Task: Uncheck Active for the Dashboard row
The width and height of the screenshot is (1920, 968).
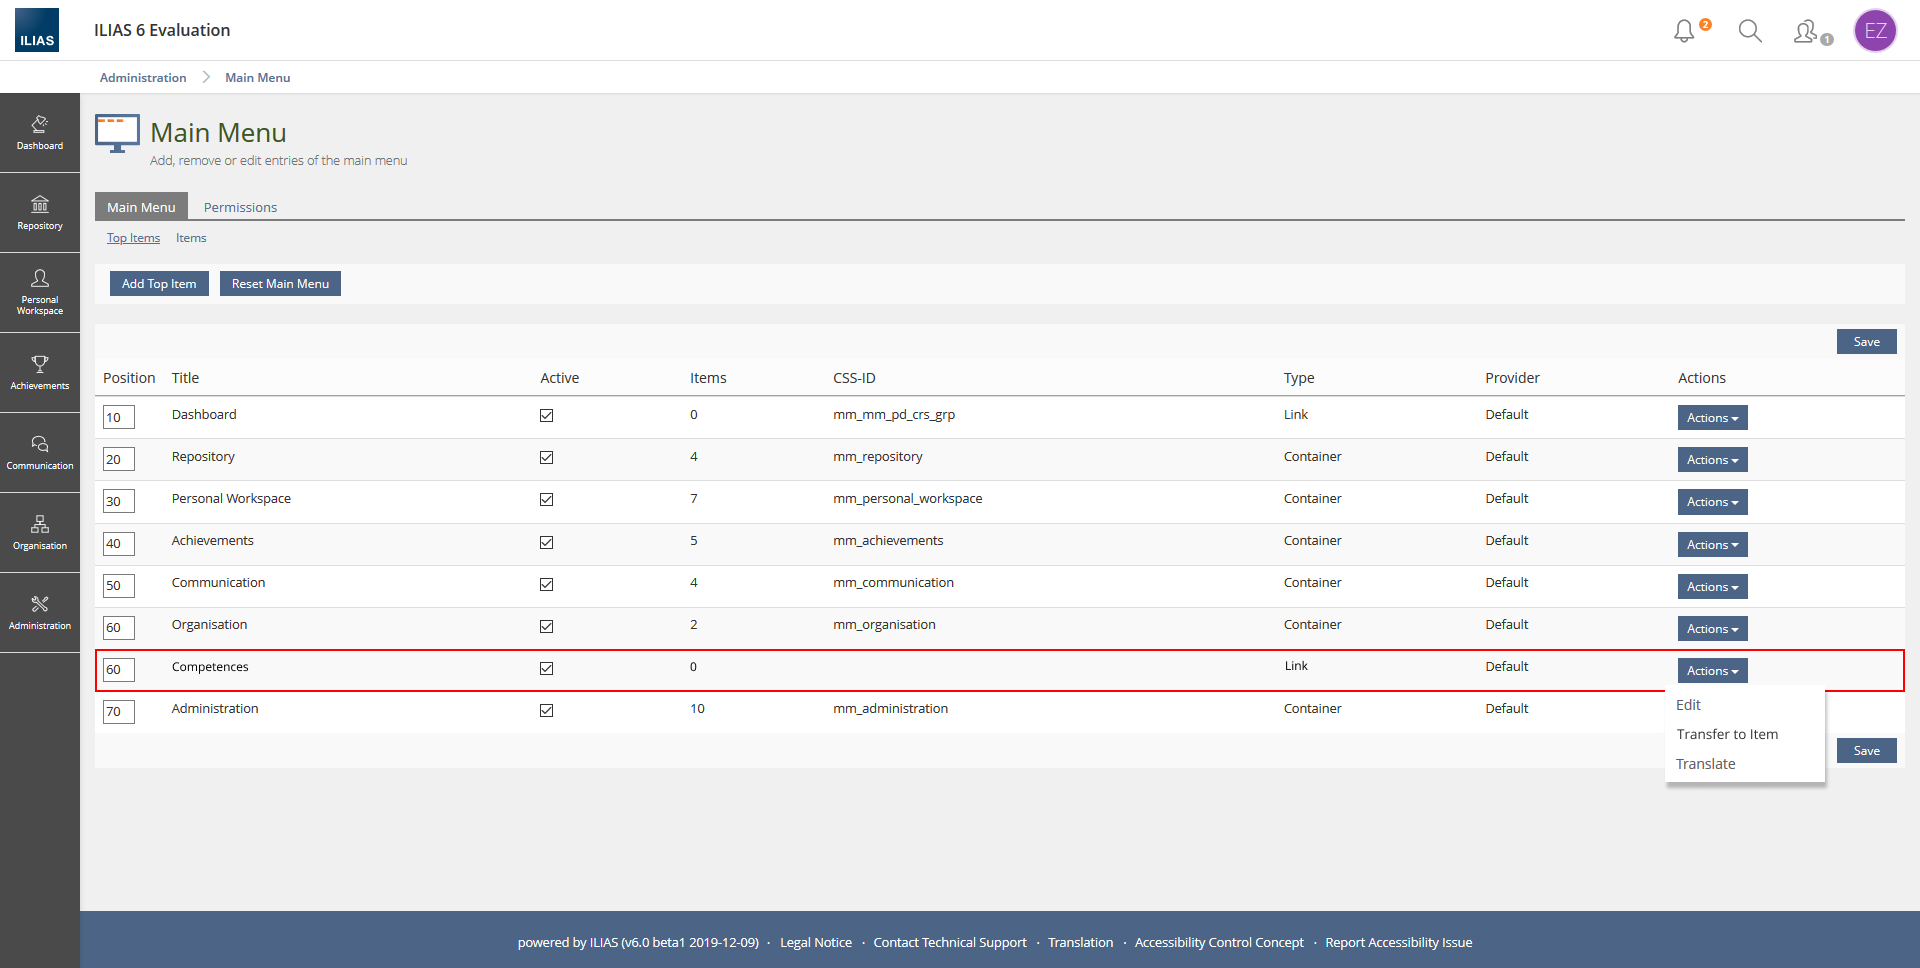Action: [547, 415]
